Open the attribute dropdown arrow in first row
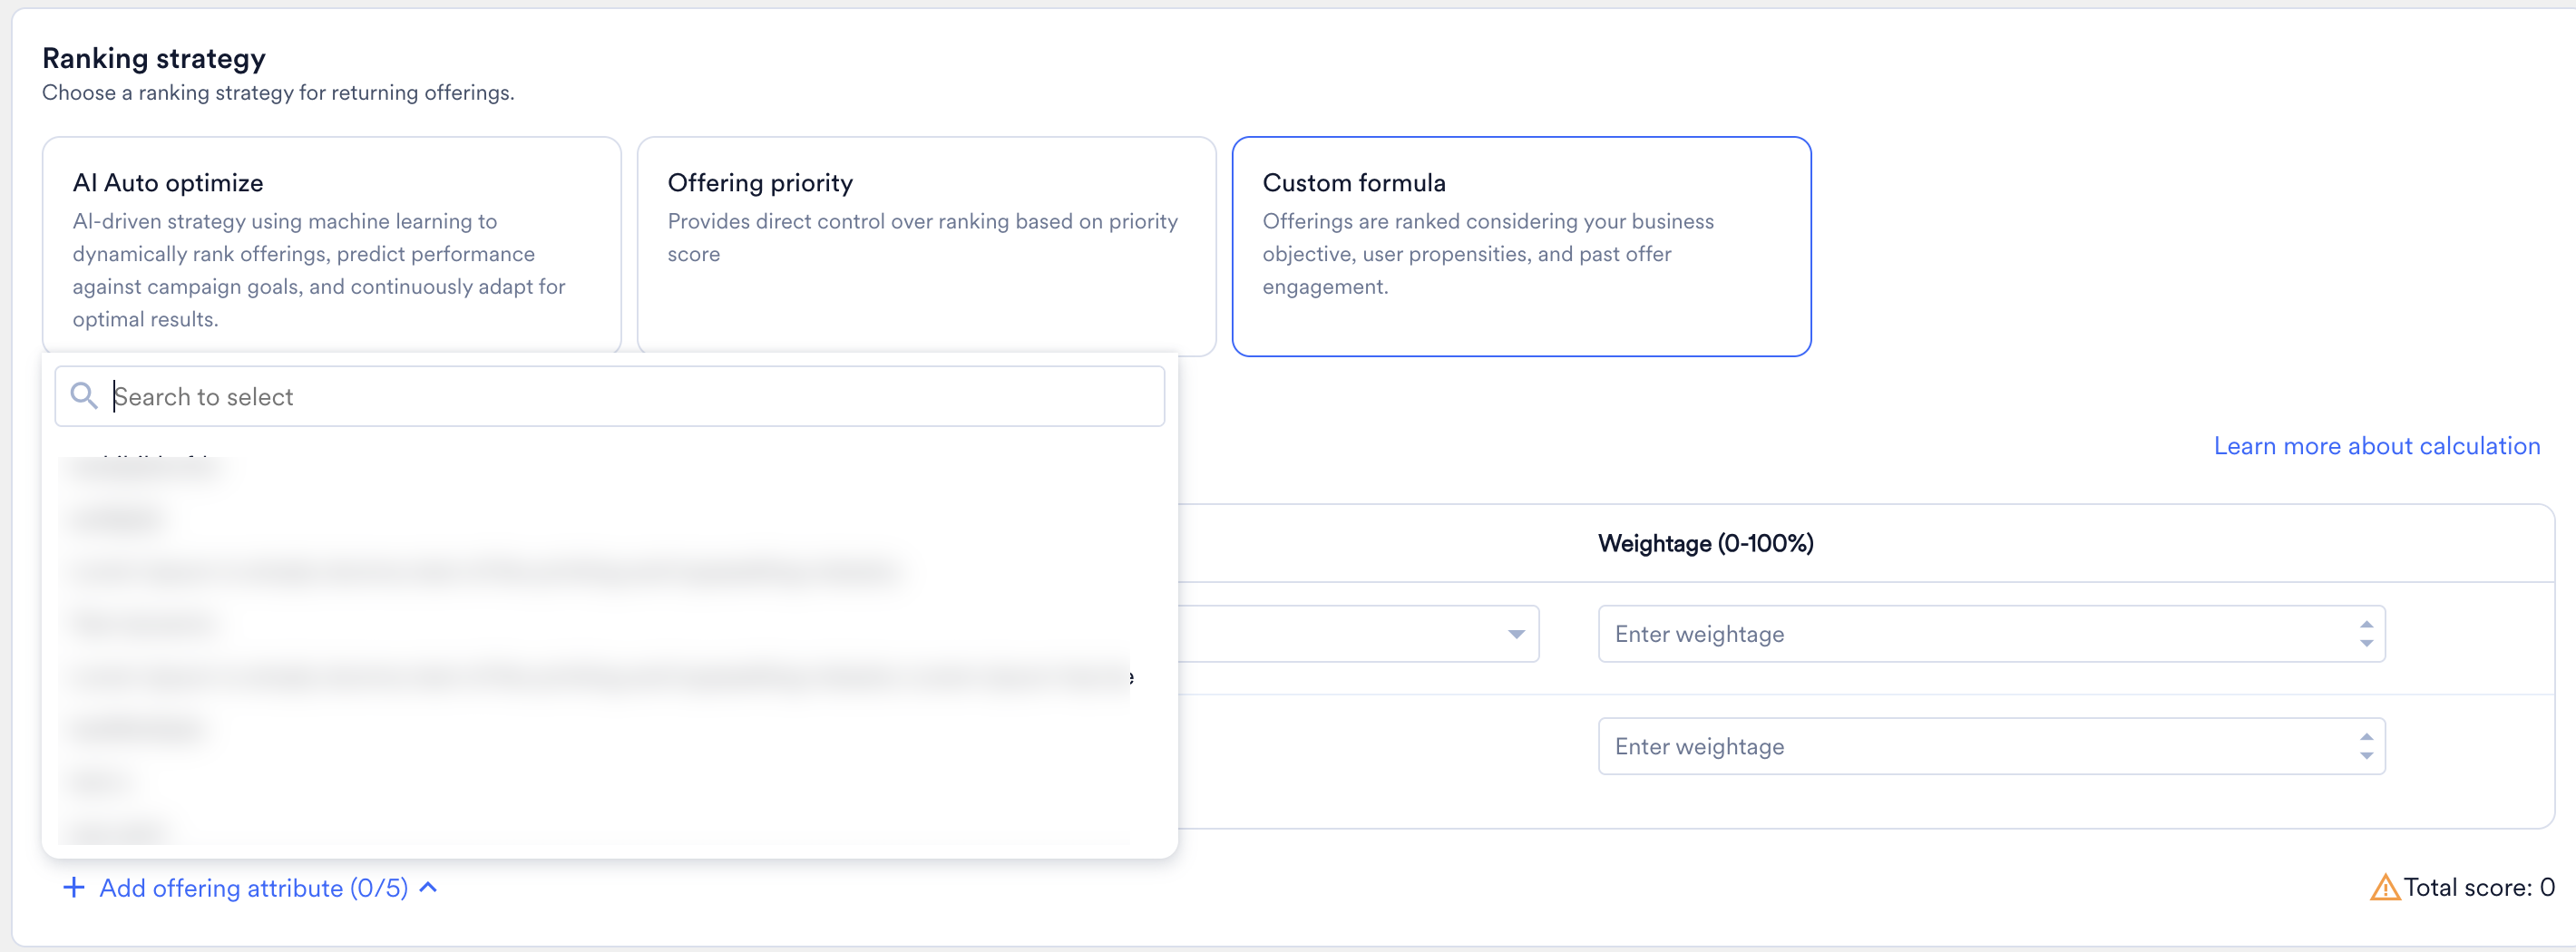This screenshot has width=2576, height=952. tap(1516, 634)
